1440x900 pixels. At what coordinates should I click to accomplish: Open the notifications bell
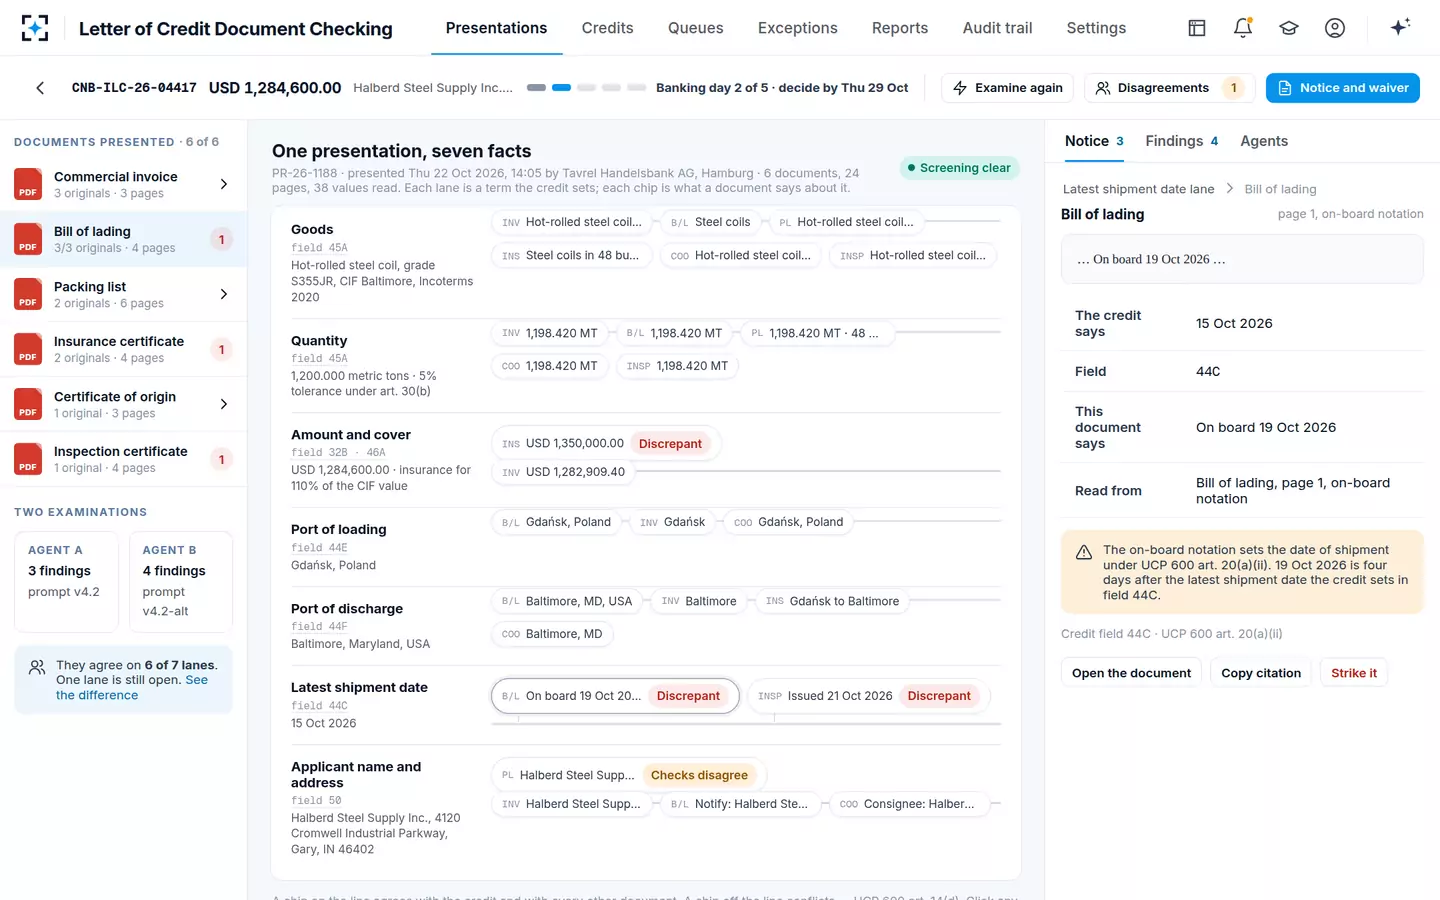click(1243, 28)
